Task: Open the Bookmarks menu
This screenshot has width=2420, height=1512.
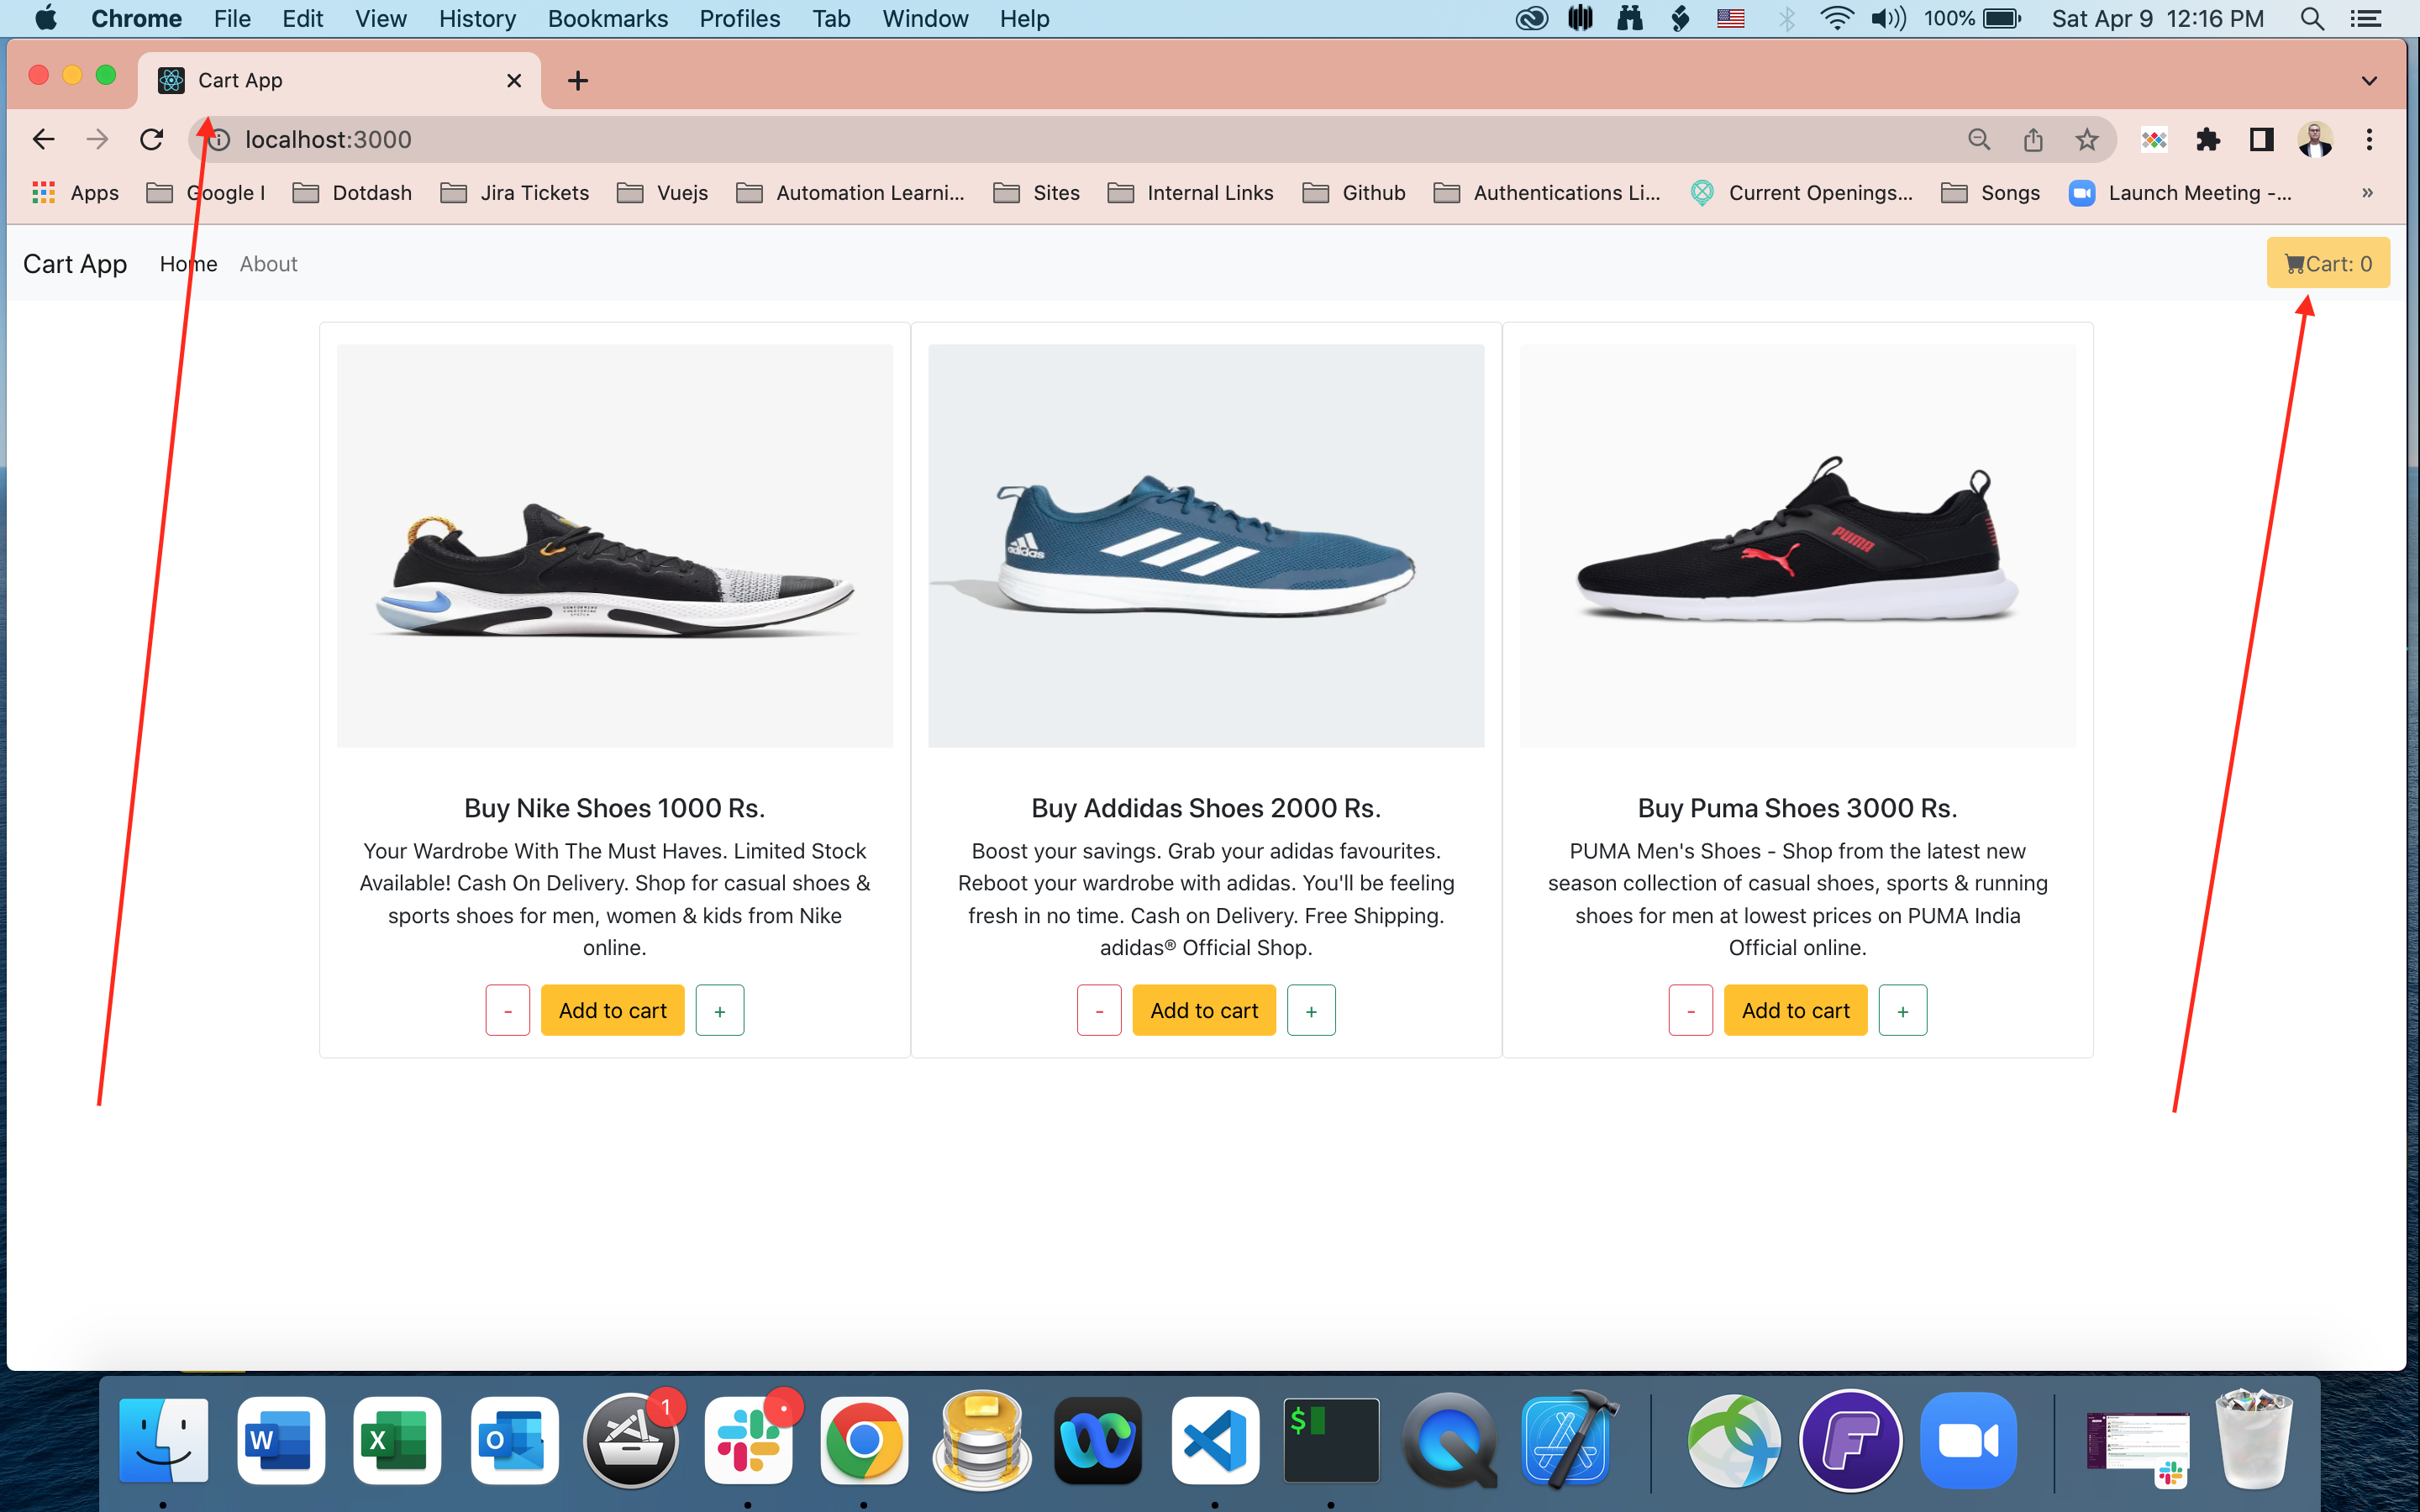Action: point(607,19)
